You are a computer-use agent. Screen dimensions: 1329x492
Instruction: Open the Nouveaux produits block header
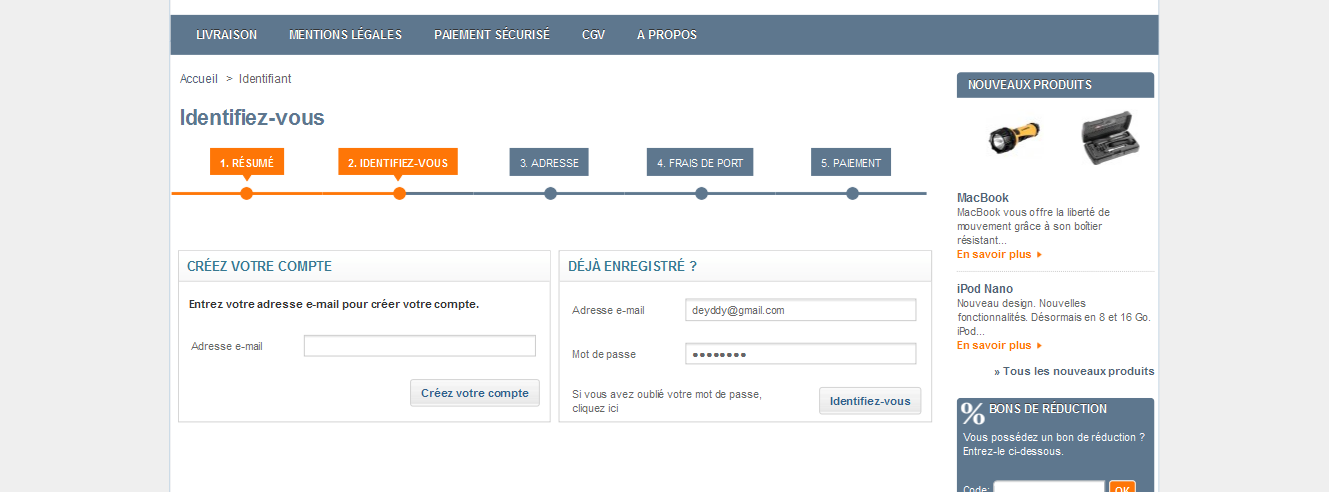pos(1055,85)
